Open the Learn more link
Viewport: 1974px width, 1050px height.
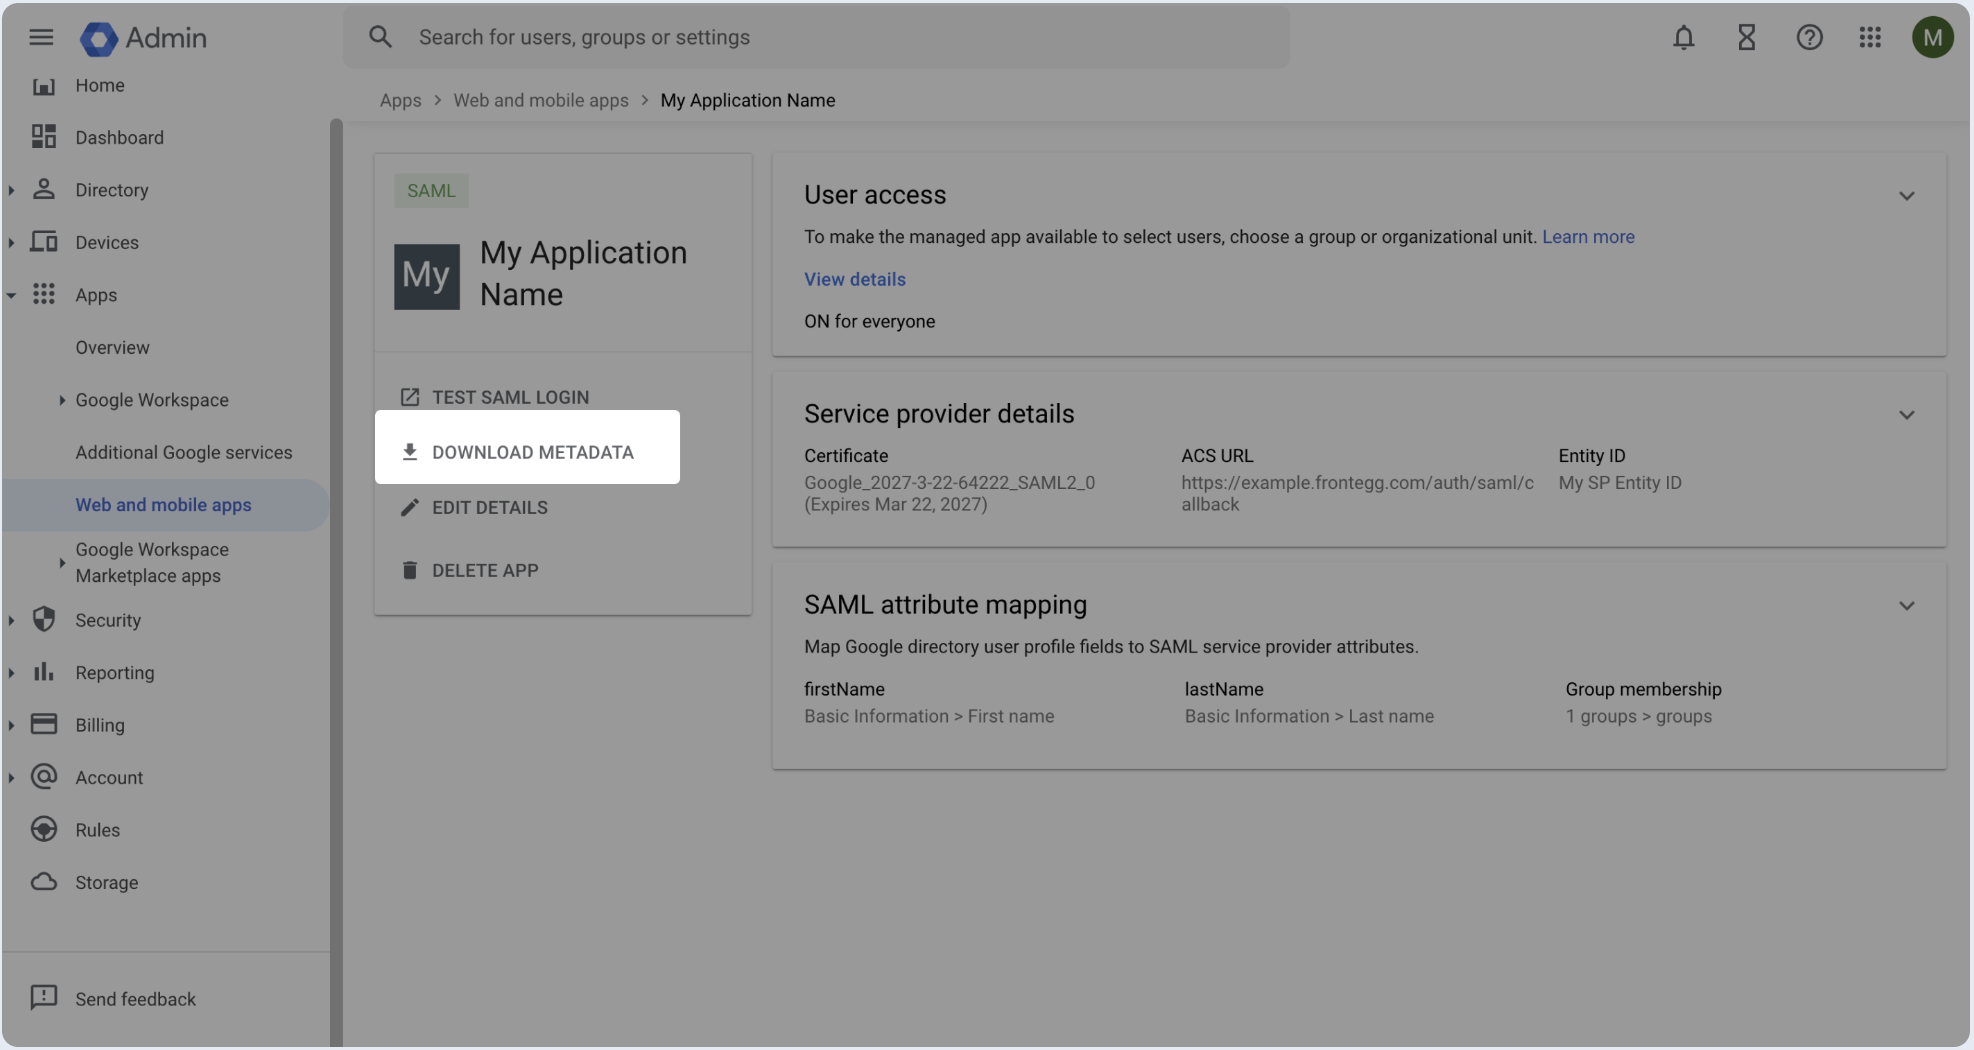(1588, 237)
